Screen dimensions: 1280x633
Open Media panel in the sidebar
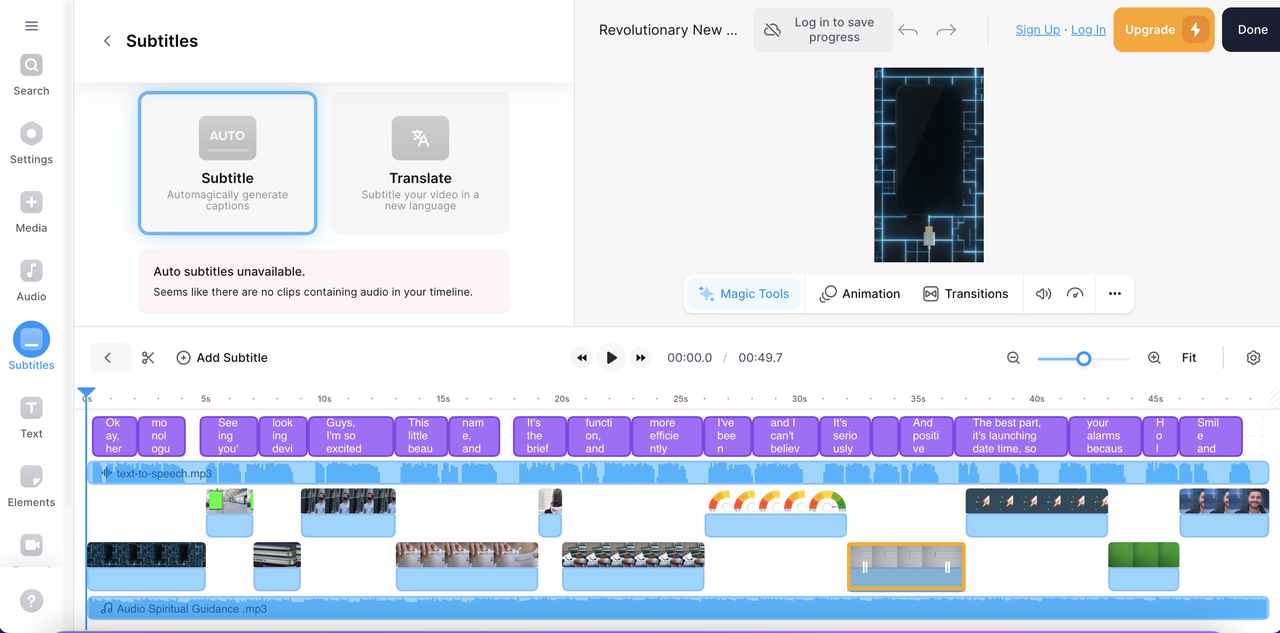[31, 213]
